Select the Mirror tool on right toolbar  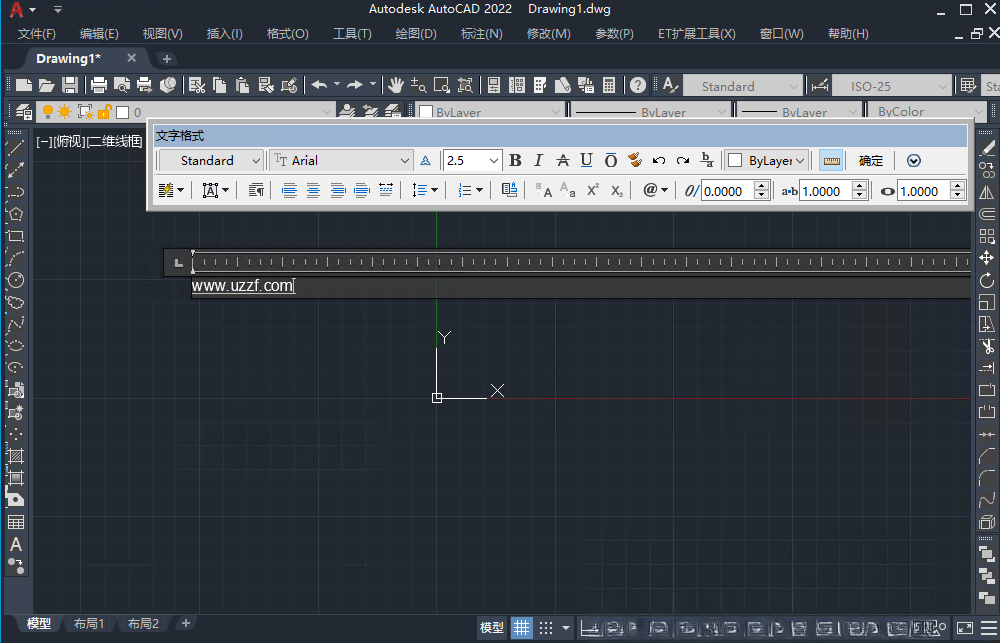point(987,192)
